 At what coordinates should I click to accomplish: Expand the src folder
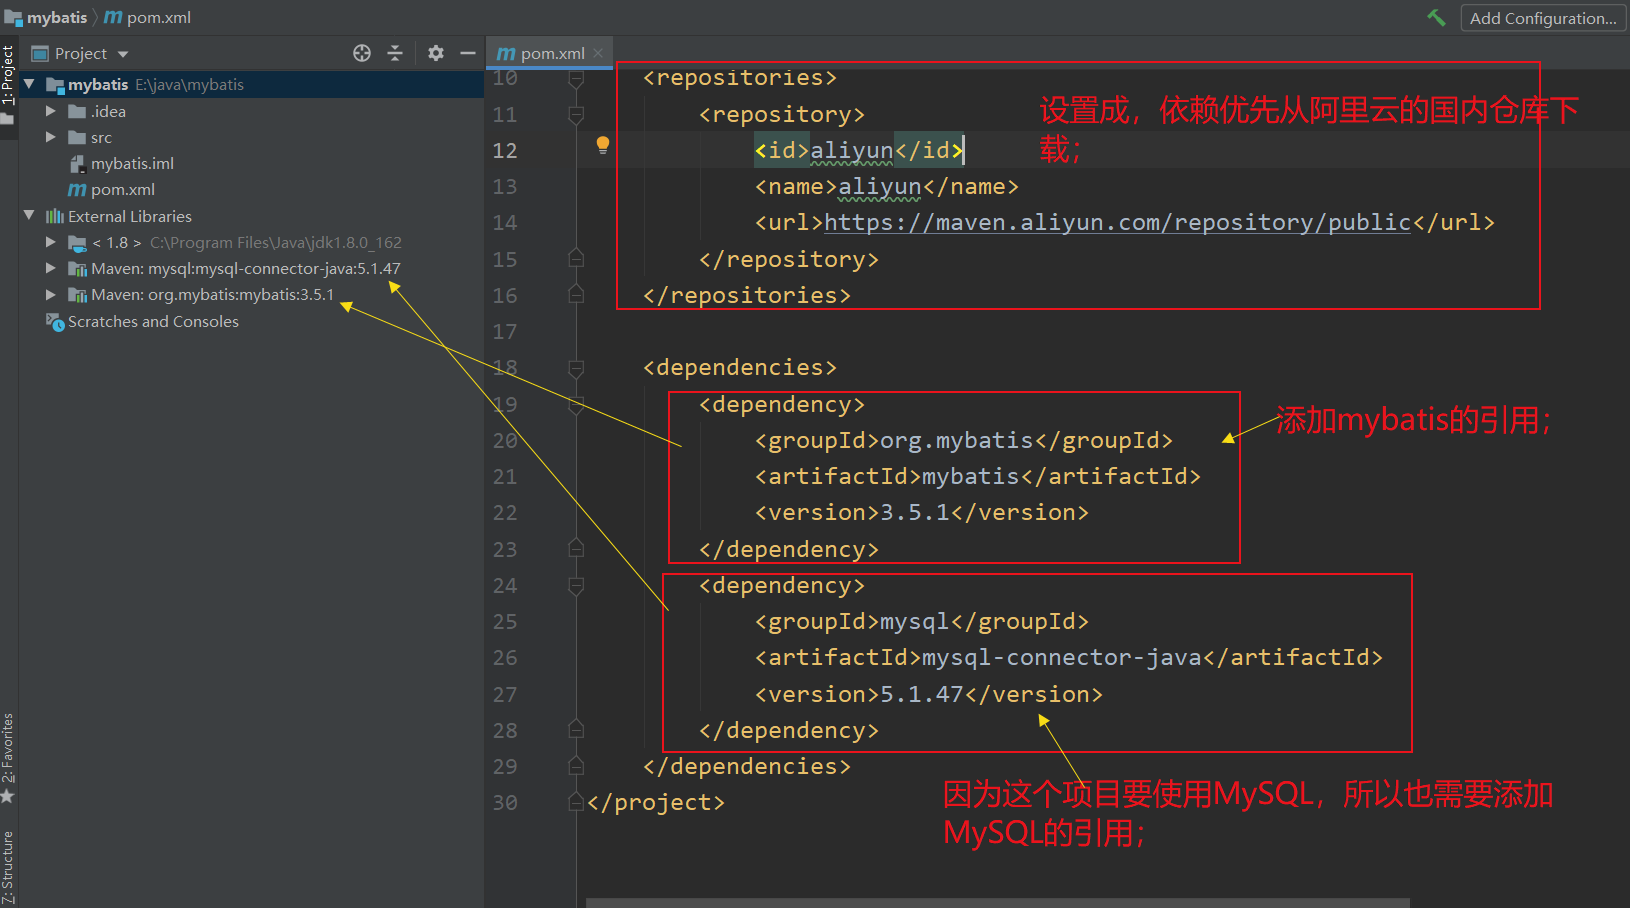click(51, 137)
